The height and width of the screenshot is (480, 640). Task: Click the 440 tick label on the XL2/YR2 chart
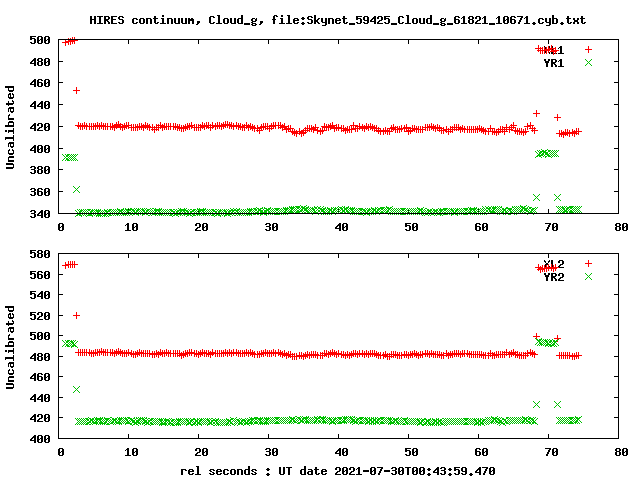click(40, 398)
